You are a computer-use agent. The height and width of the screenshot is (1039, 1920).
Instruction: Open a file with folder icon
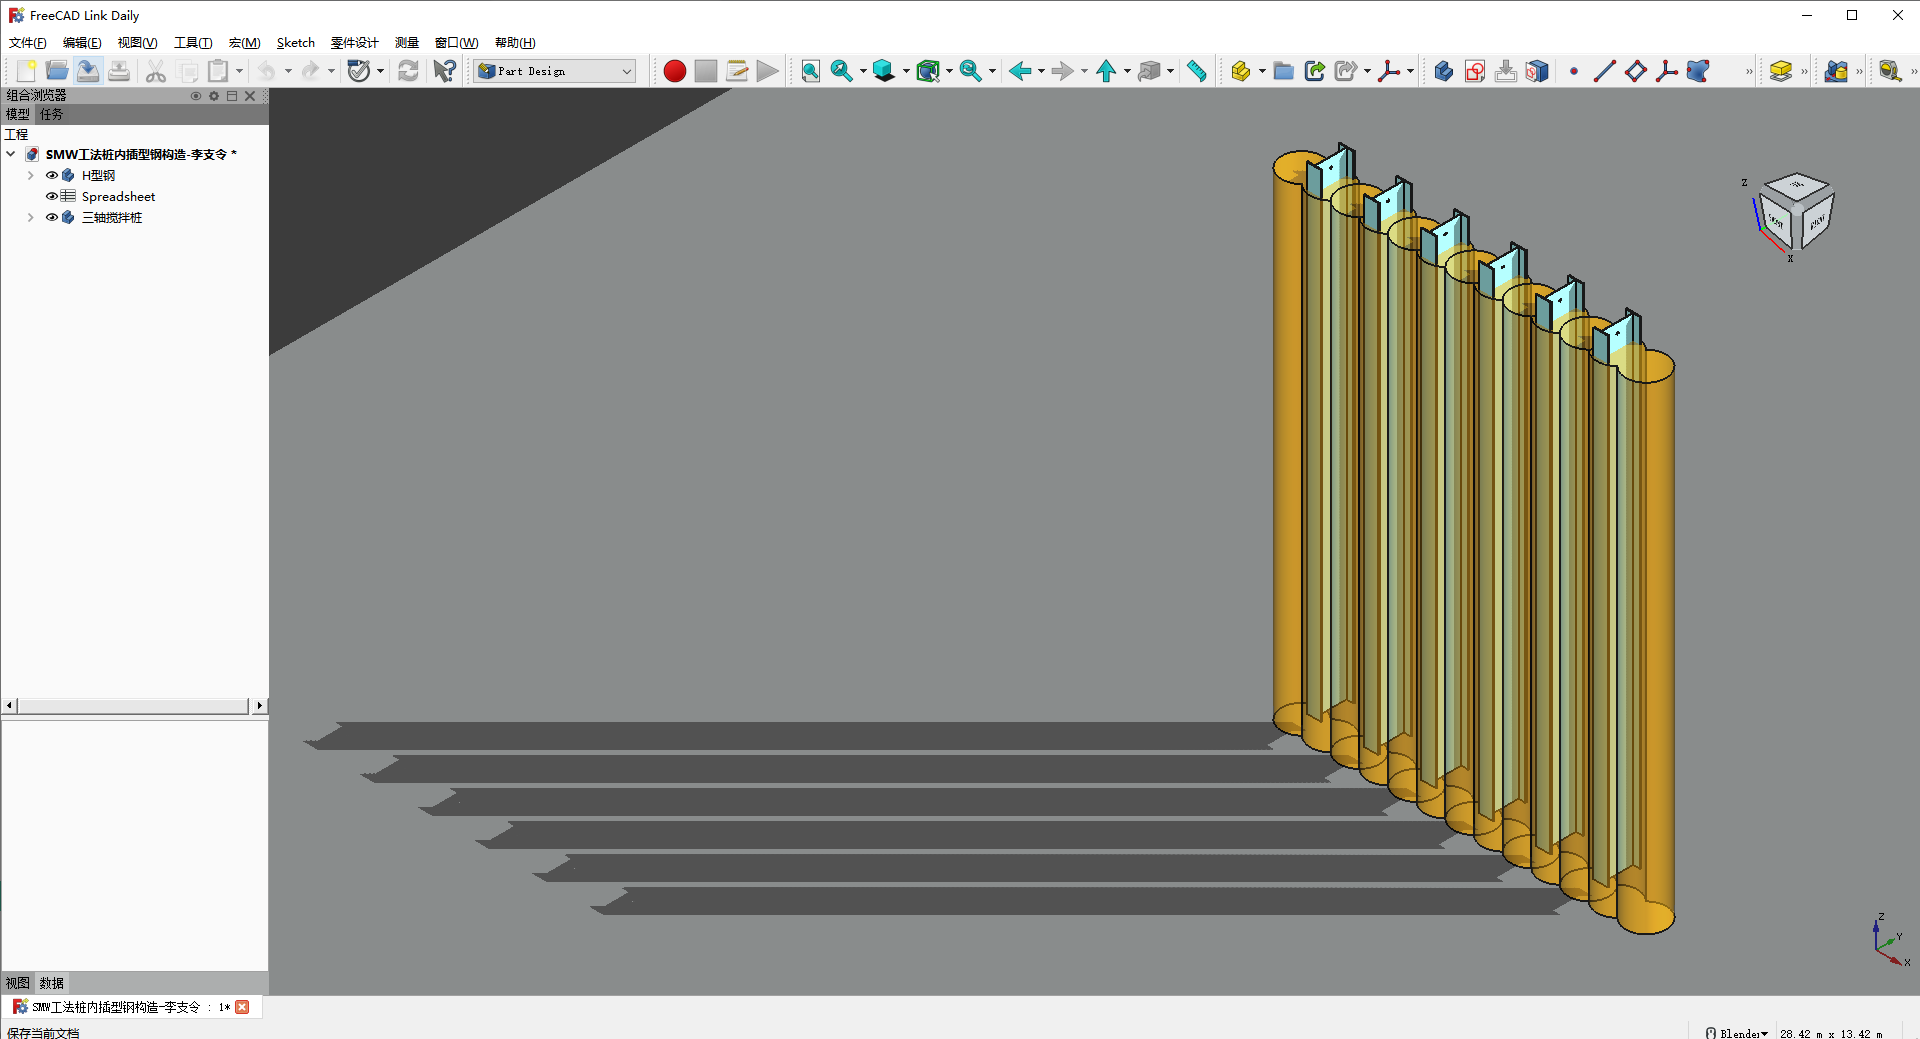tap(57, 71)
